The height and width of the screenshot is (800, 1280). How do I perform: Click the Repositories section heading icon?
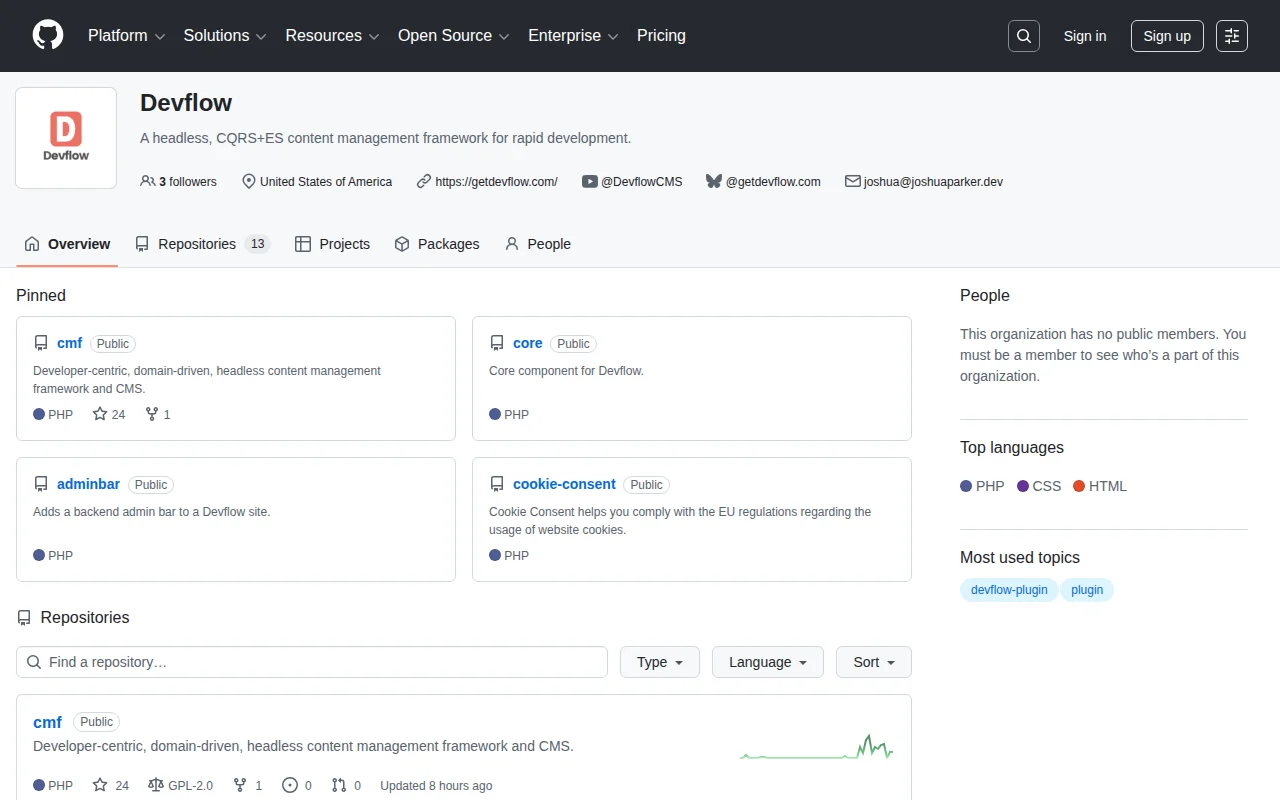coord(24,618)
